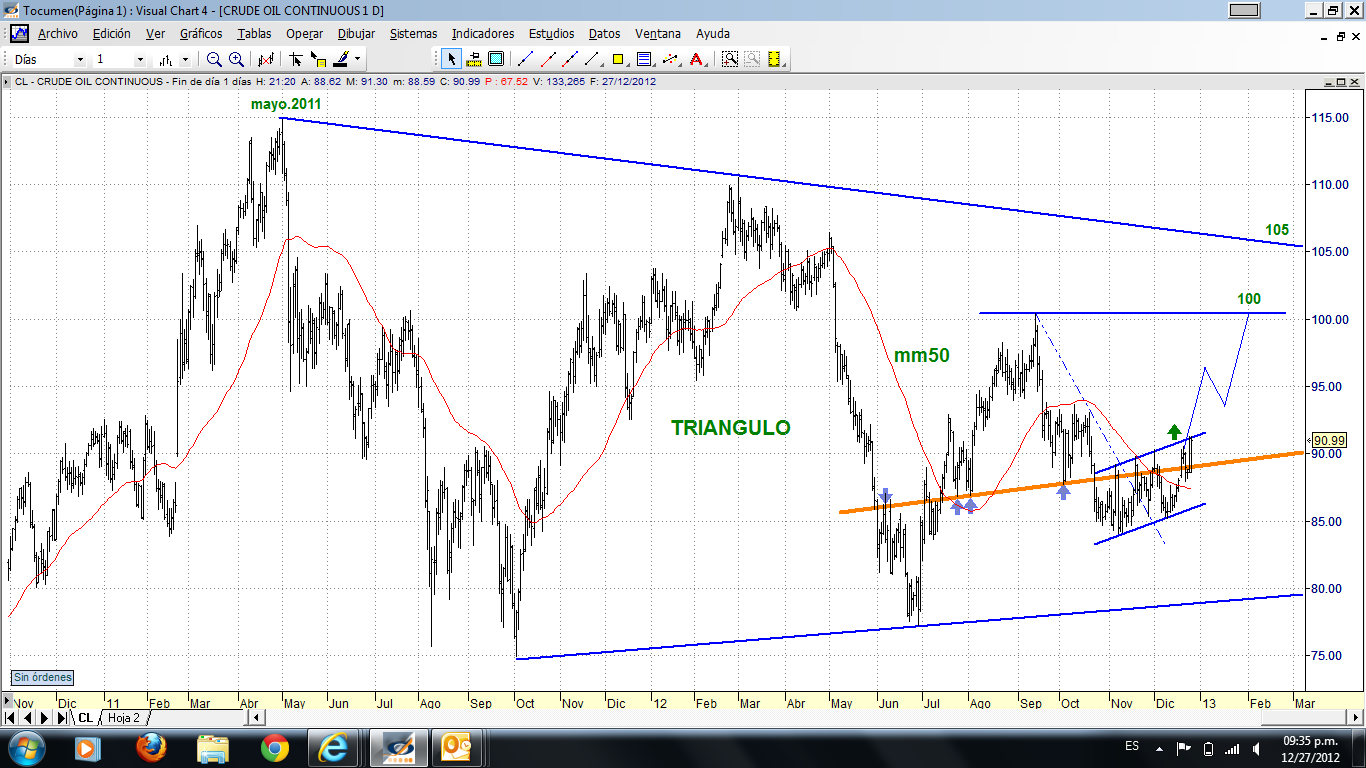Select the red text 'A' annotation tool
This screenshot has width=1366, height=768.
click(x=696, y=59)
